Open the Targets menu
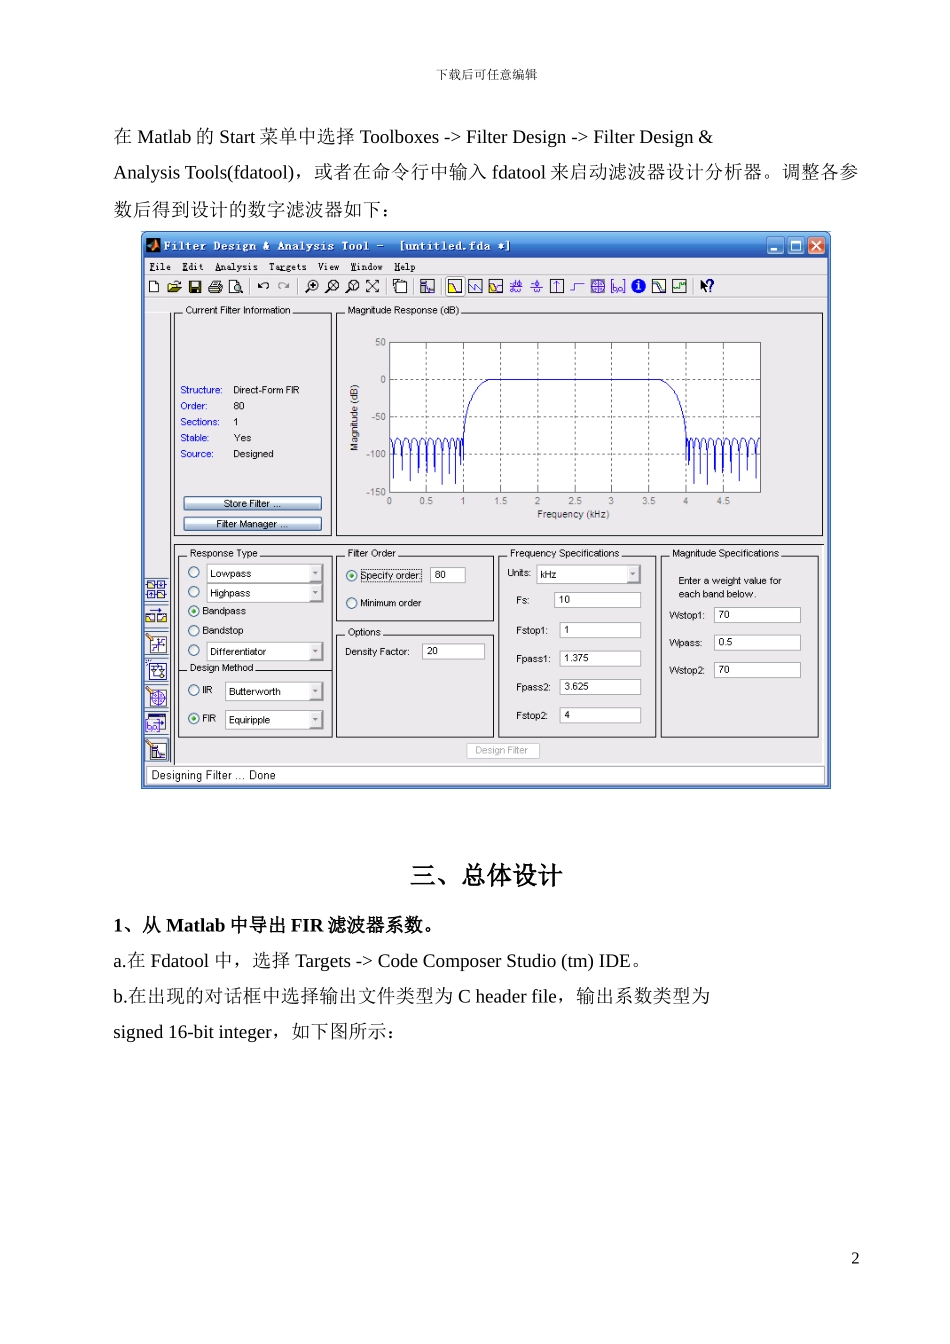The width and height of the screenshot is (950, 1344). coord(288,267)
